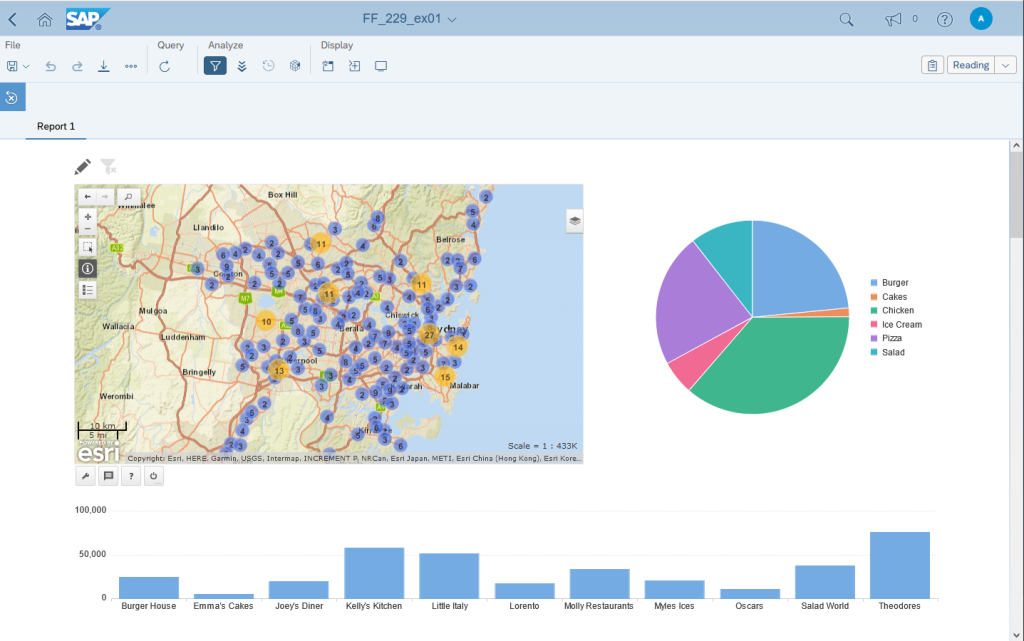Open the map legend list icon

click(x=87, y=289)
